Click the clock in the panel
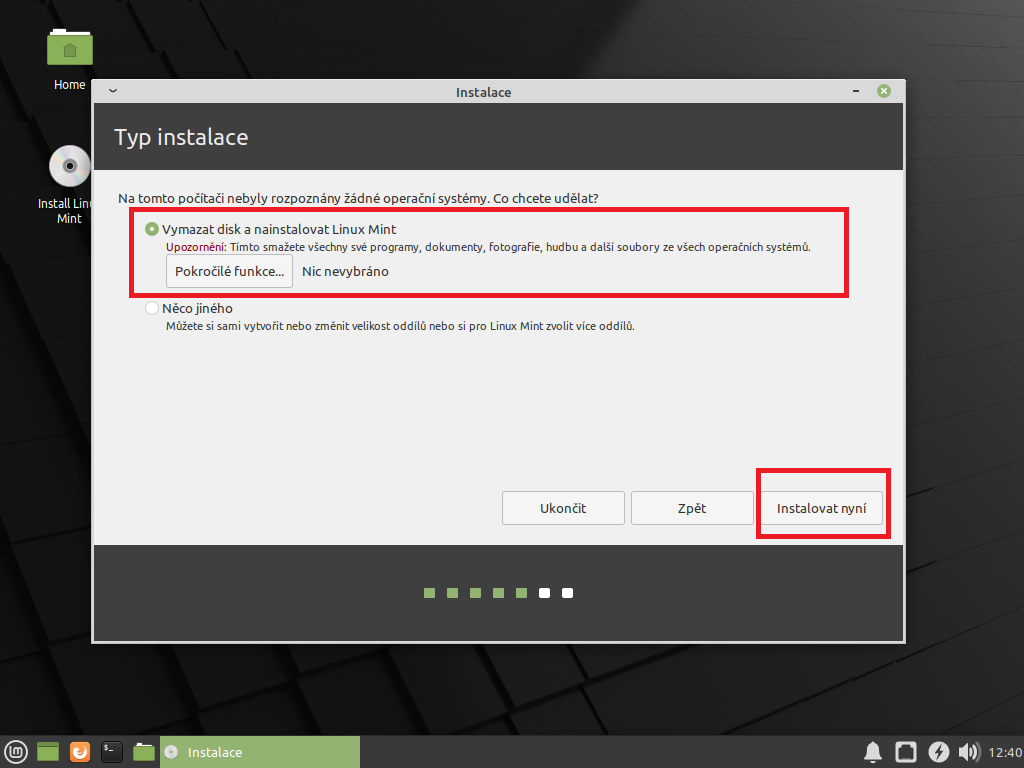 click(1004, 752)
